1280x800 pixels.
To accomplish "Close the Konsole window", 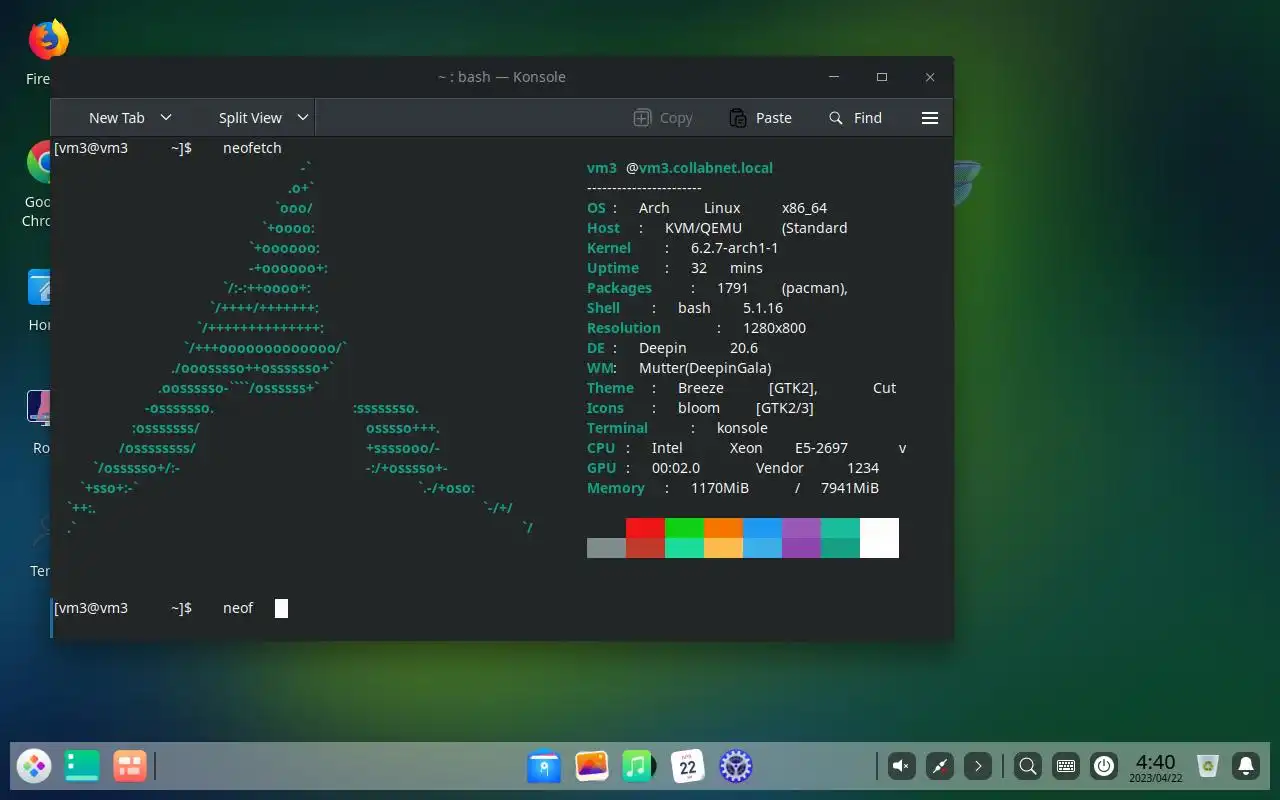I will coord(930,77).
